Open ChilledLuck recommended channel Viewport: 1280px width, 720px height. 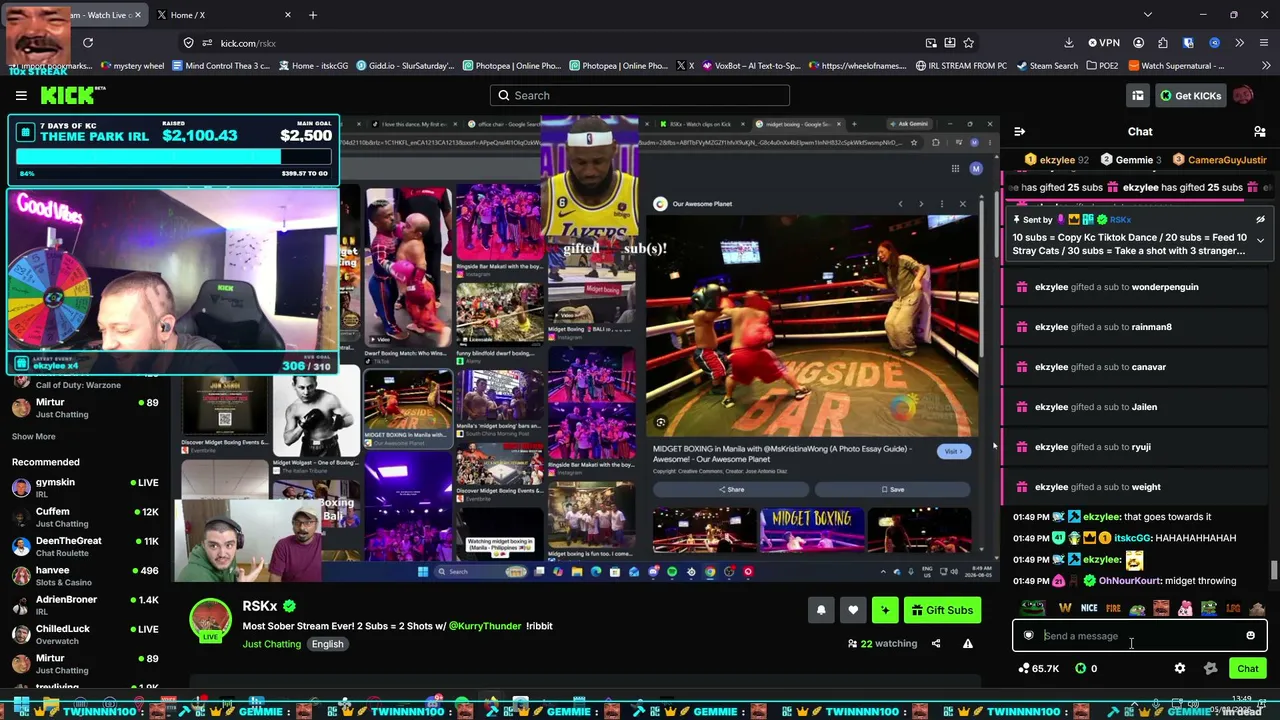[85, 634]
